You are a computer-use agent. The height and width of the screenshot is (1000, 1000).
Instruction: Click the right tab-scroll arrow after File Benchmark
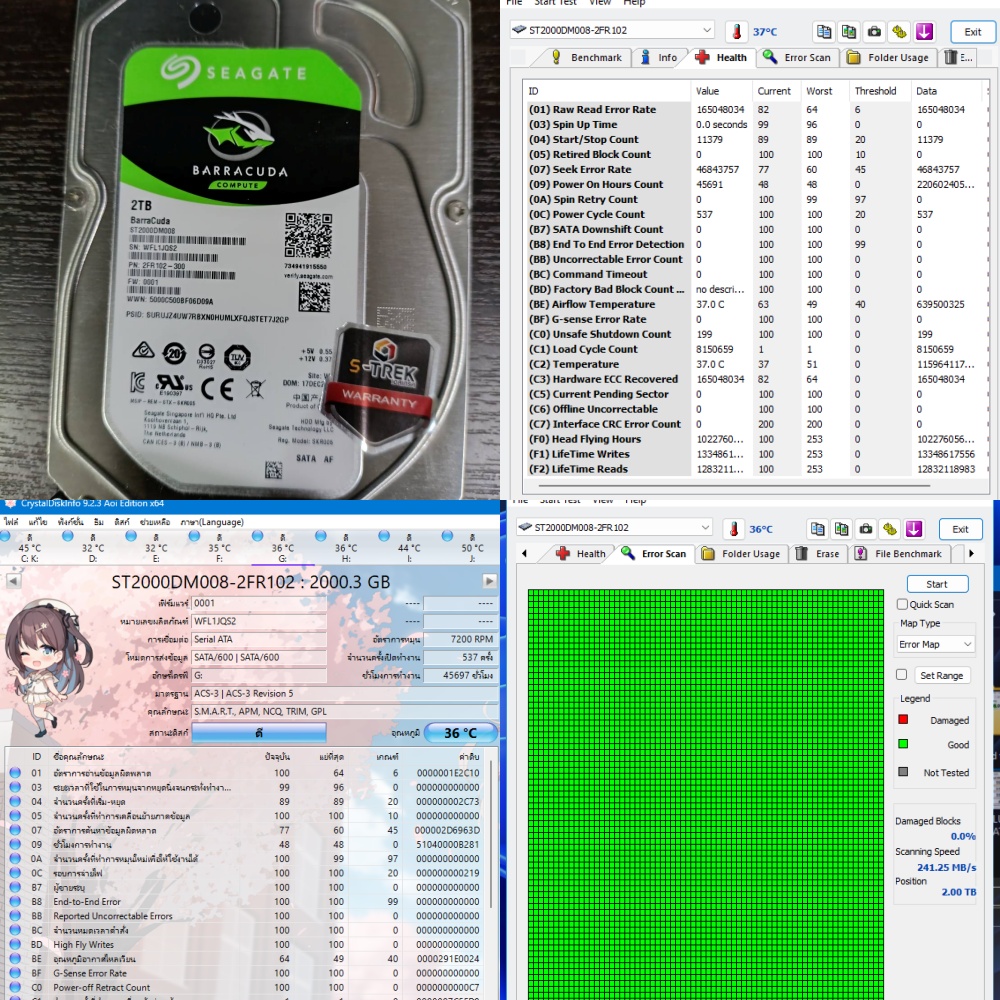pyautogui.click(x=971, y=554)
